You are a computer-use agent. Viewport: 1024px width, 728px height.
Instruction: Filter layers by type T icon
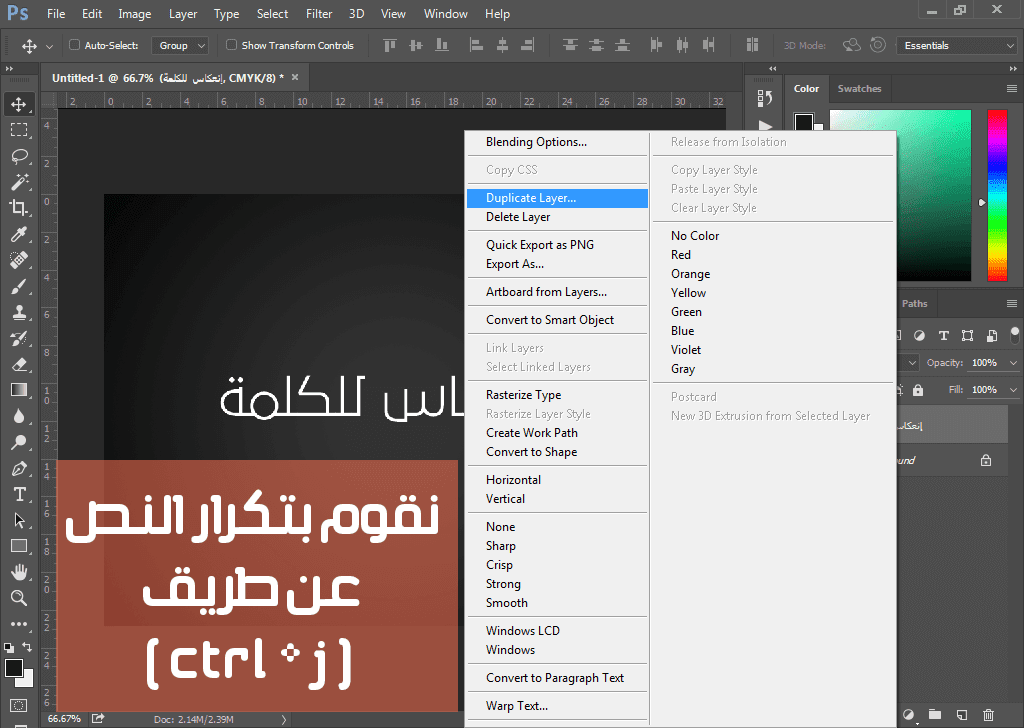(x=943, y=336)
